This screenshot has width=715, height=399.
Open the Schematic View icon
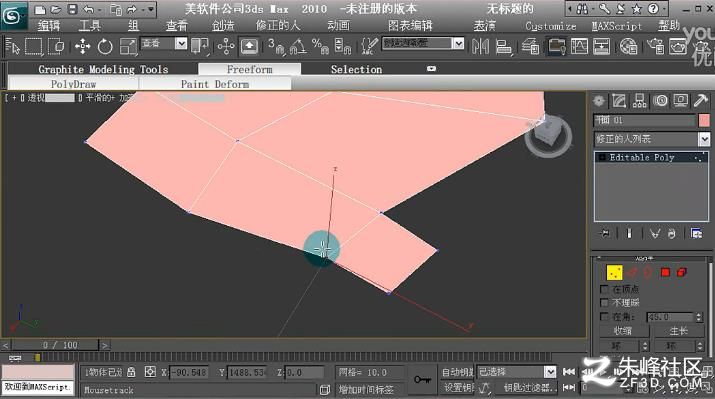(602, 47)
